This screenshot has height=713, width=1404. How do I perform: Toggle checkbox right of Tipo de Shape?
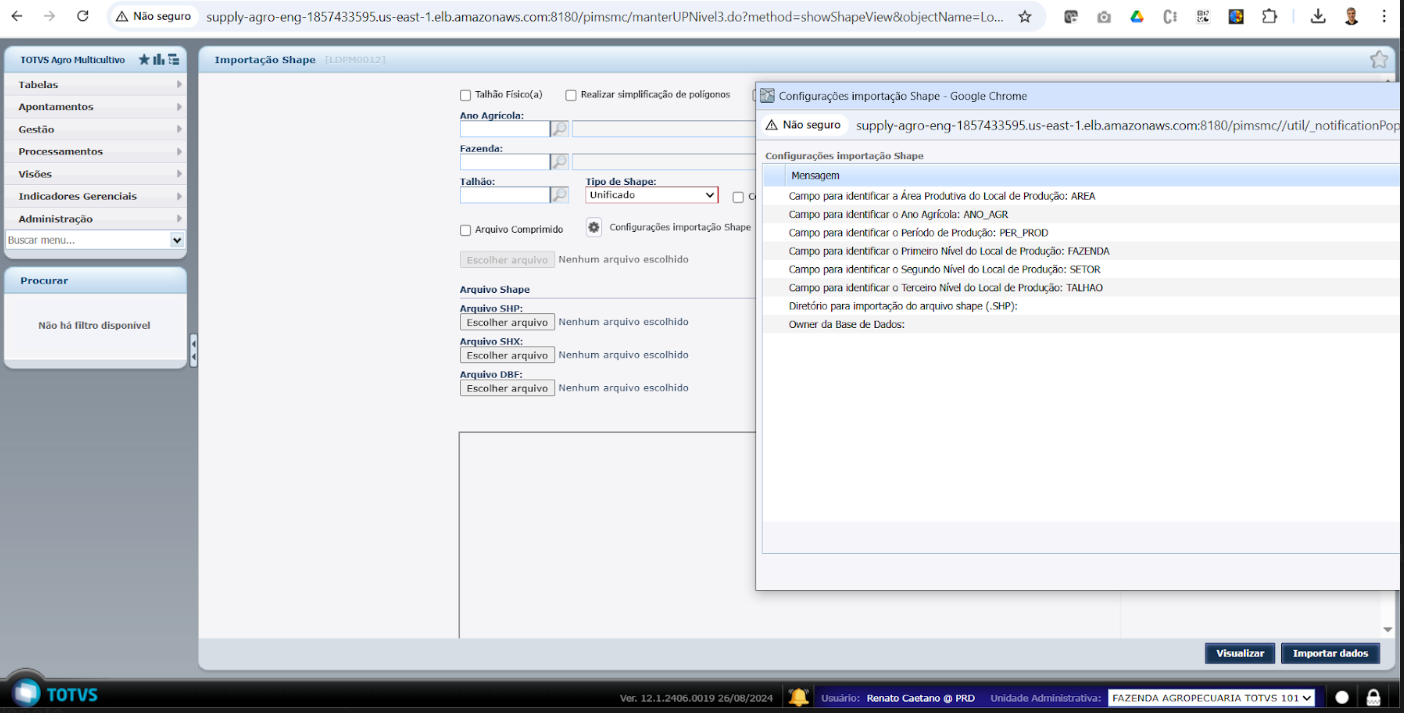(738, 197)
